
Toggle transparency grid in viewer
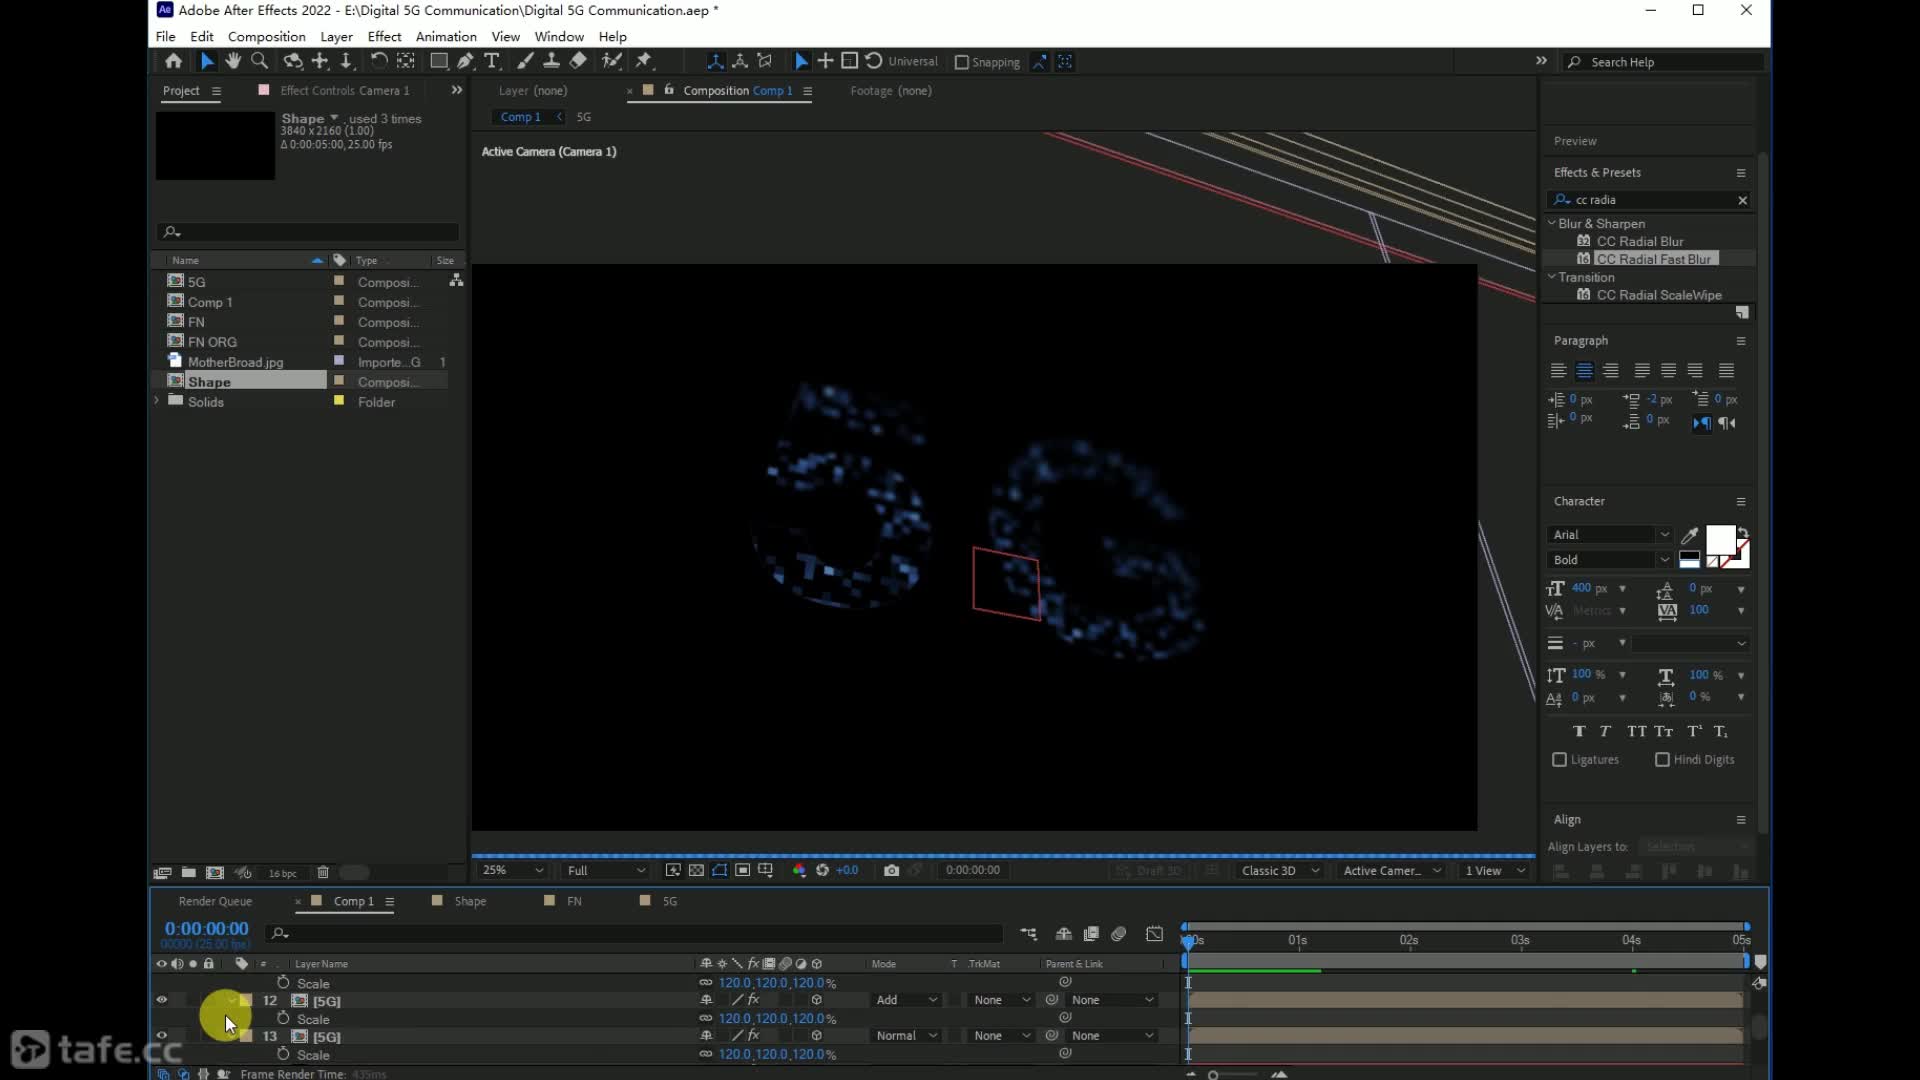pyautogui.click(x=696, y=870)
